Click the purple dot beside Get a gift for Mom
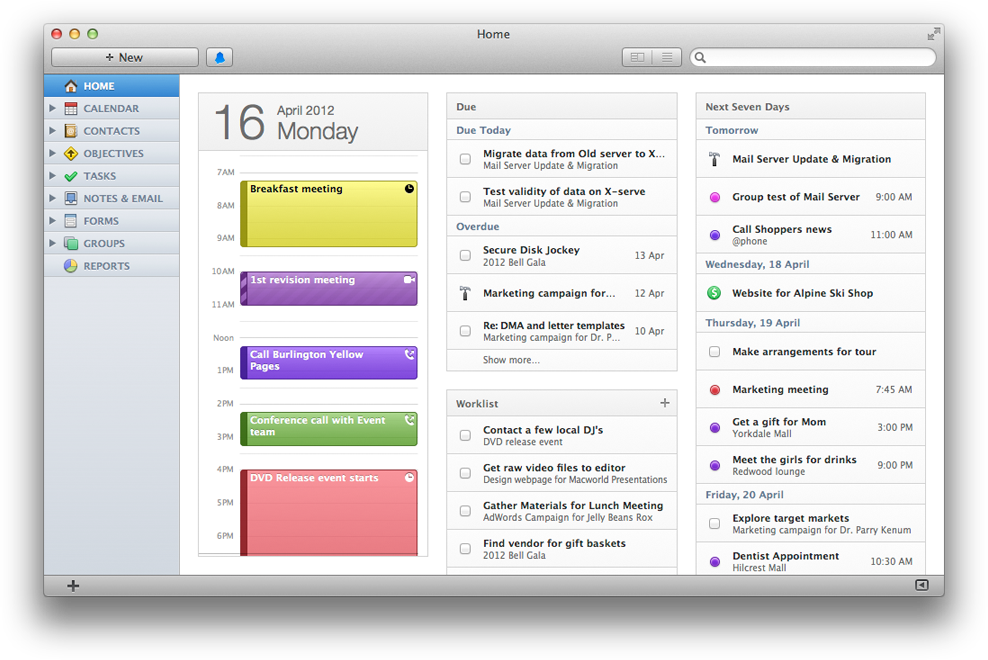 [x=715, y=427]
